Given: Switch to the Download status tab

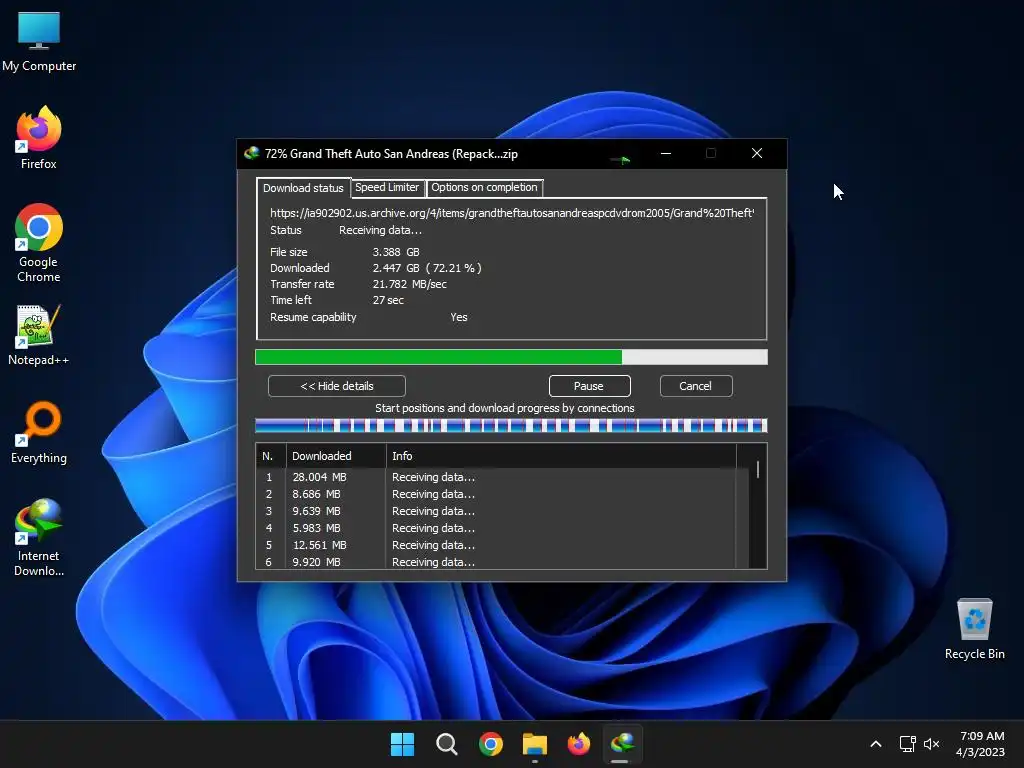Looking at the screenshot, I should (303, 188).
